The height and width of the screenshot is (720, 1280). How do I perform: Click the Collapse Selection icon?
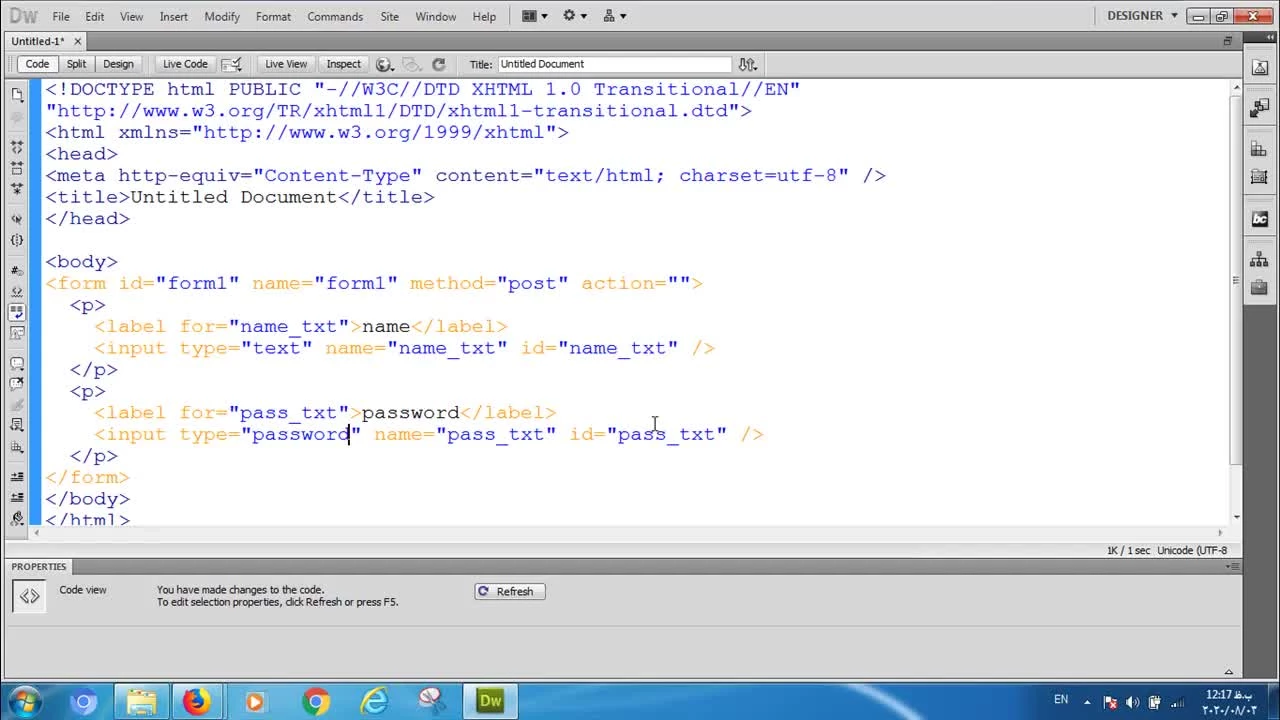(17, 168)
